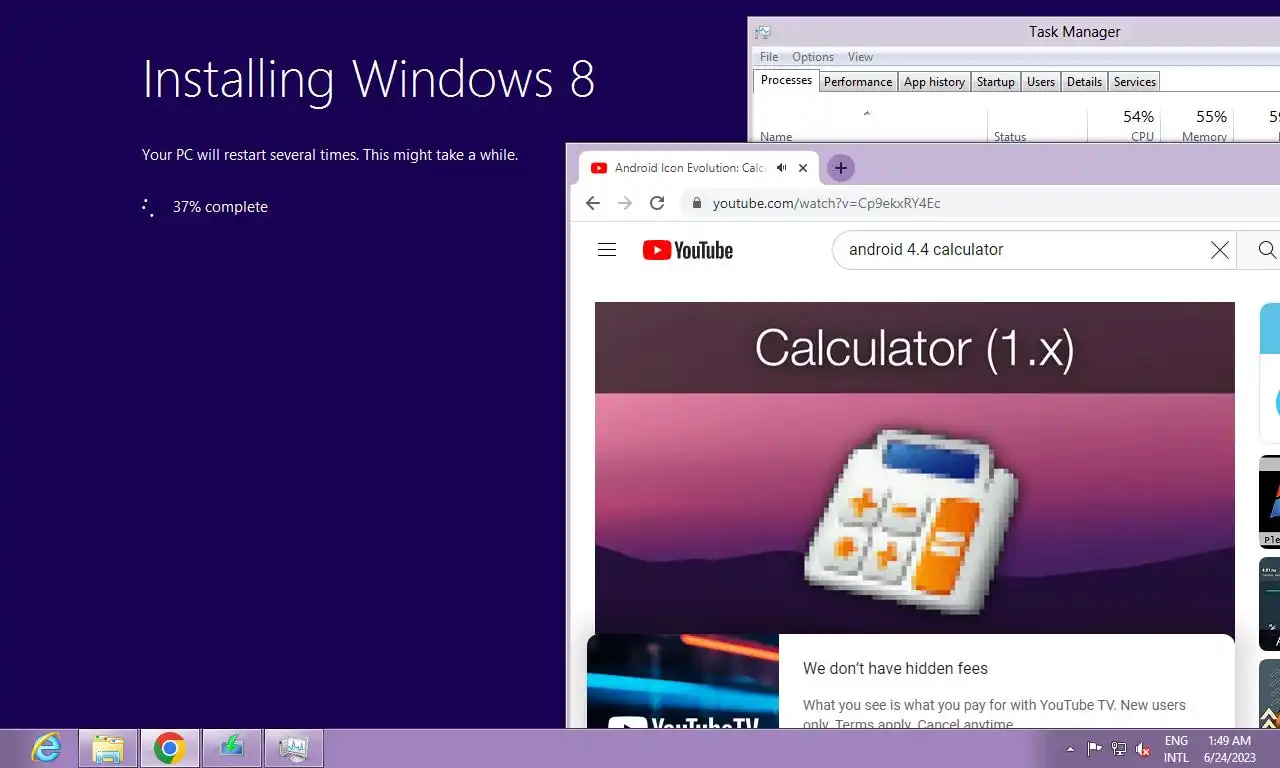Click the YouTube logo

(x=688, y=250)
